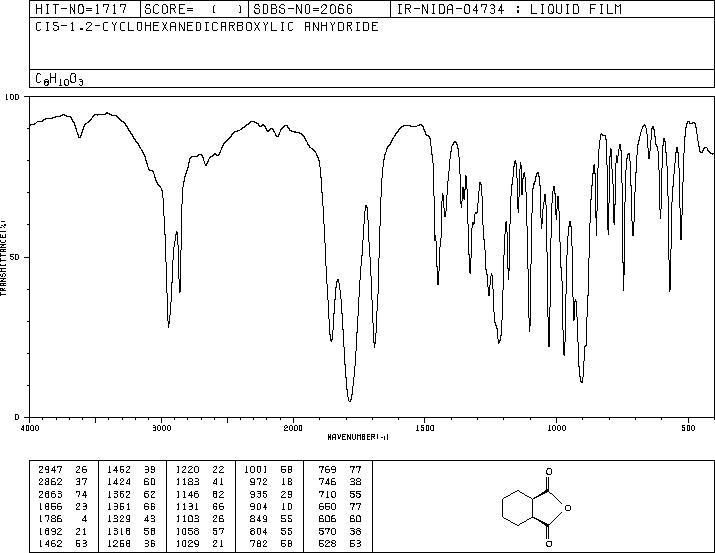Viewport: 715px width, 553px height.
Task: Click the 1786 peak table entry
Action: point(63,519)
